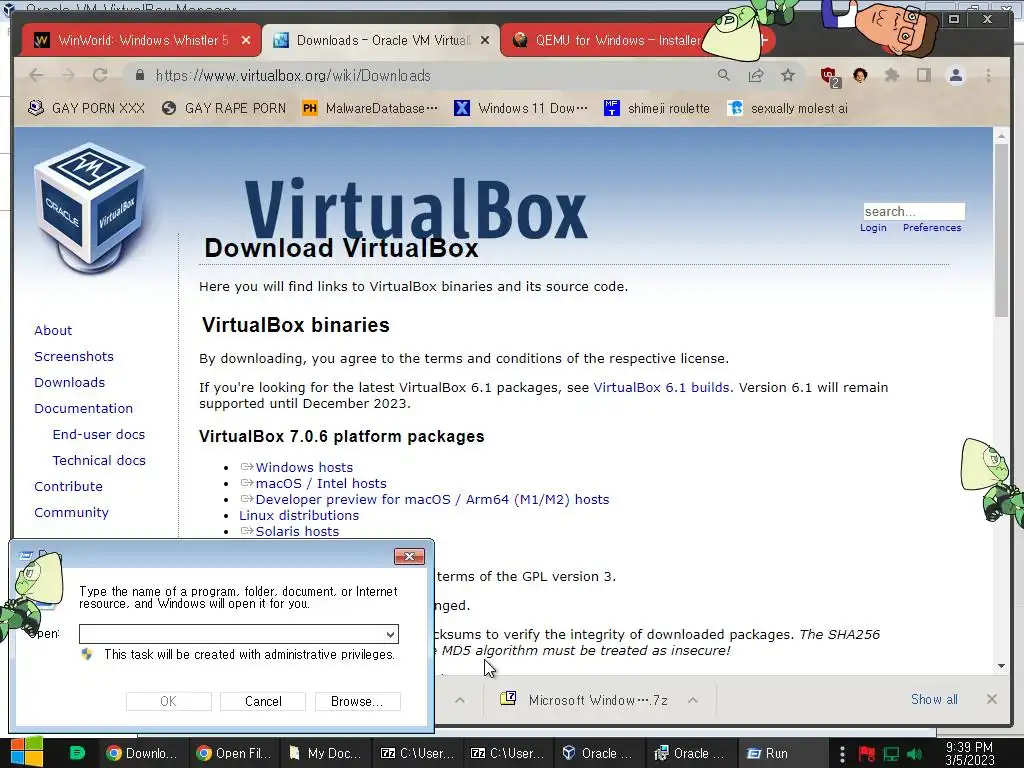Click the browser forward arrow

point(68,76)
